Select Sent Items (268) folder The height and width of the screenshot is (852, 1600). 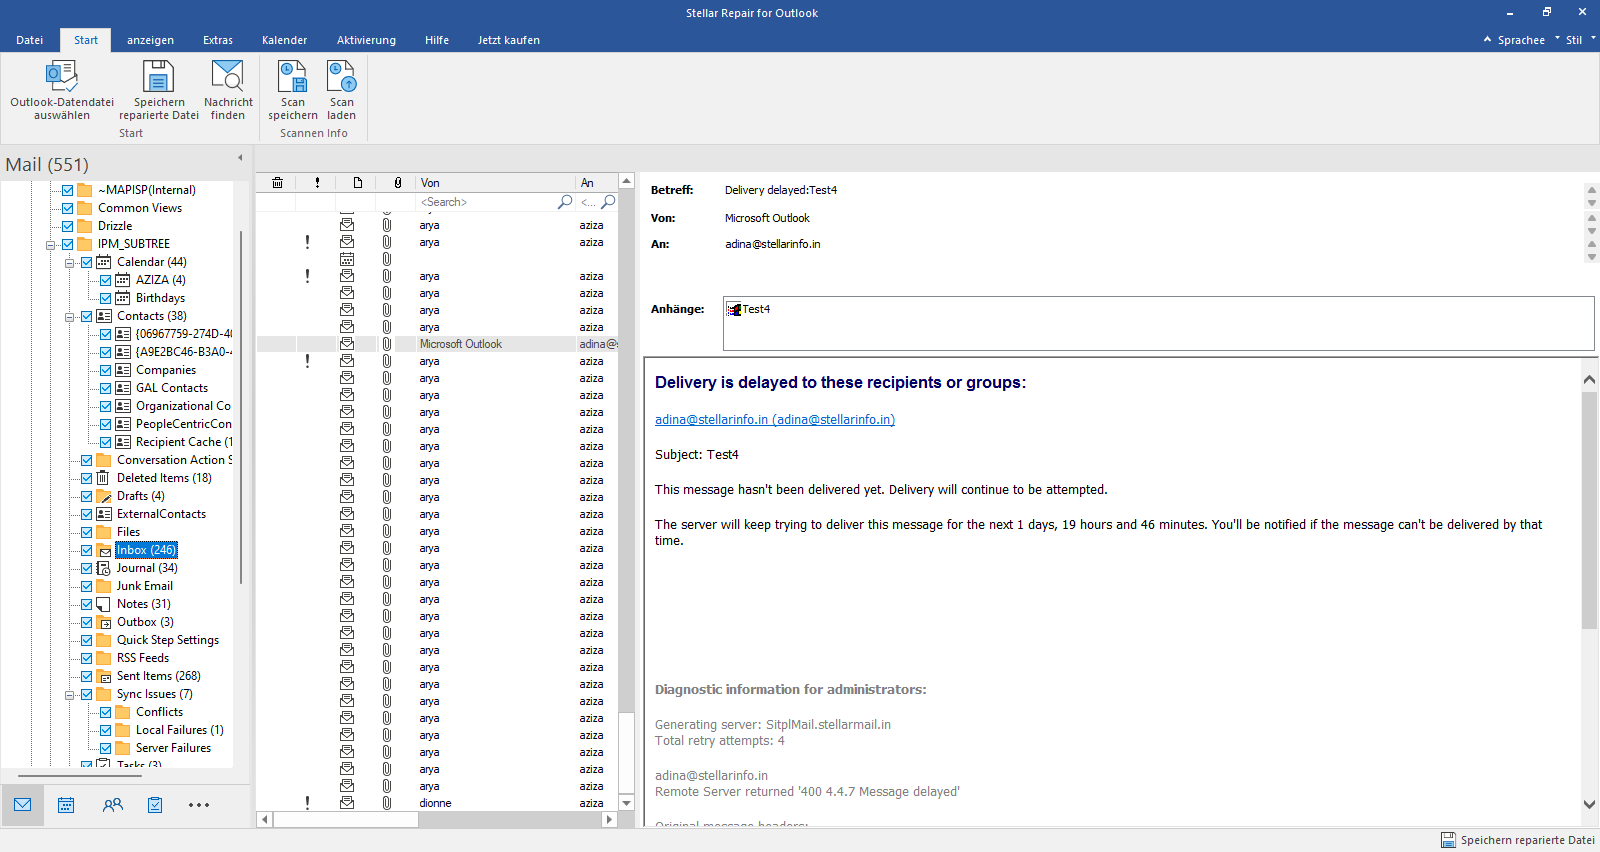click(x=158, y=676)
